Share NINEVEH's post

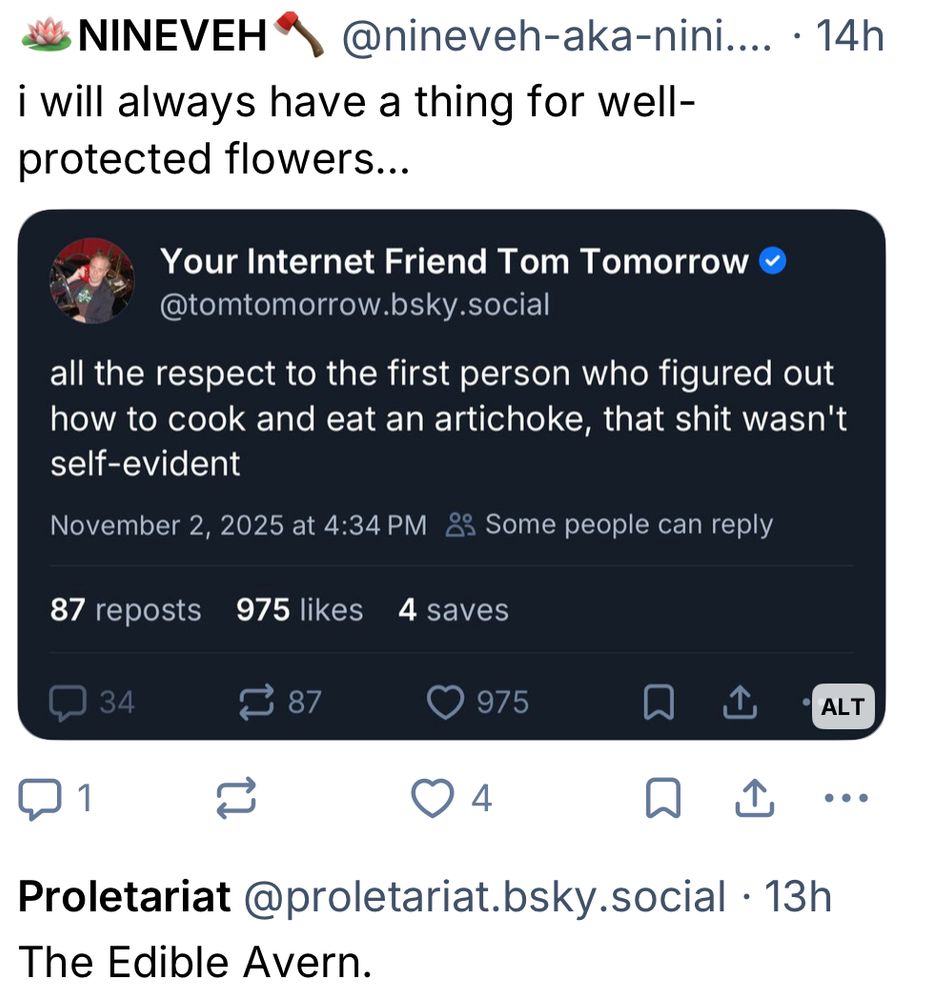coord(755,798)
